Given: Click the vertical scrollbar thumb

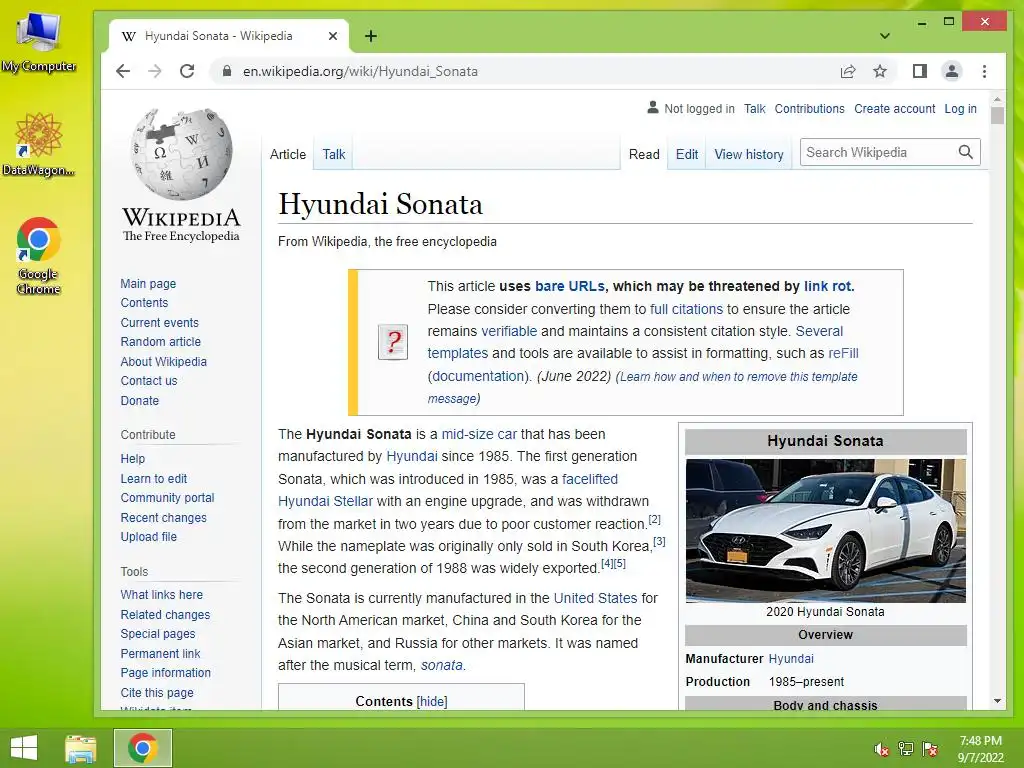Looking at the screenshot, I should click(997, 116).
